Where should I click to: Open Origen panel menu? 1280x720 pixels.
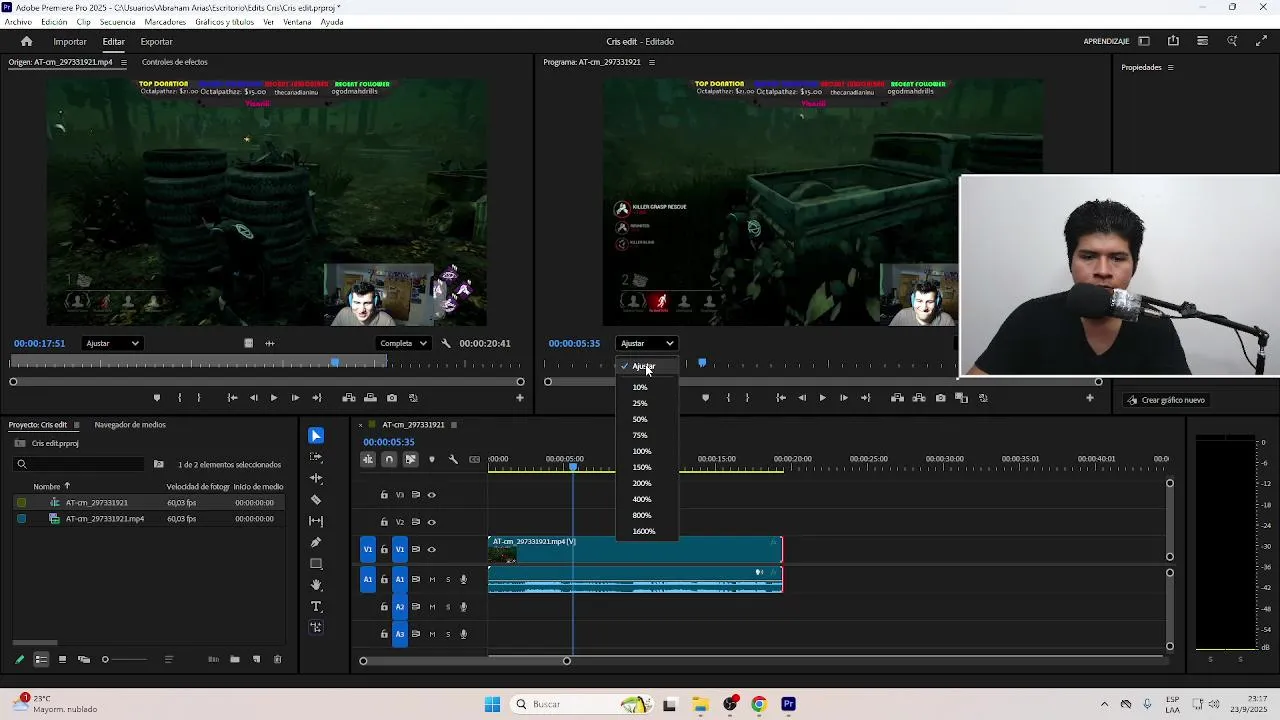[x=124, y=62]
